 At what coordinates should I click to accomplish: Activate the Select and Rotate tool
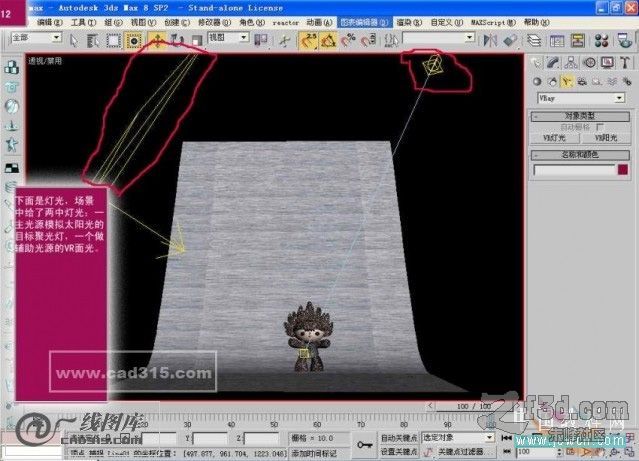(x=177, y=40)
